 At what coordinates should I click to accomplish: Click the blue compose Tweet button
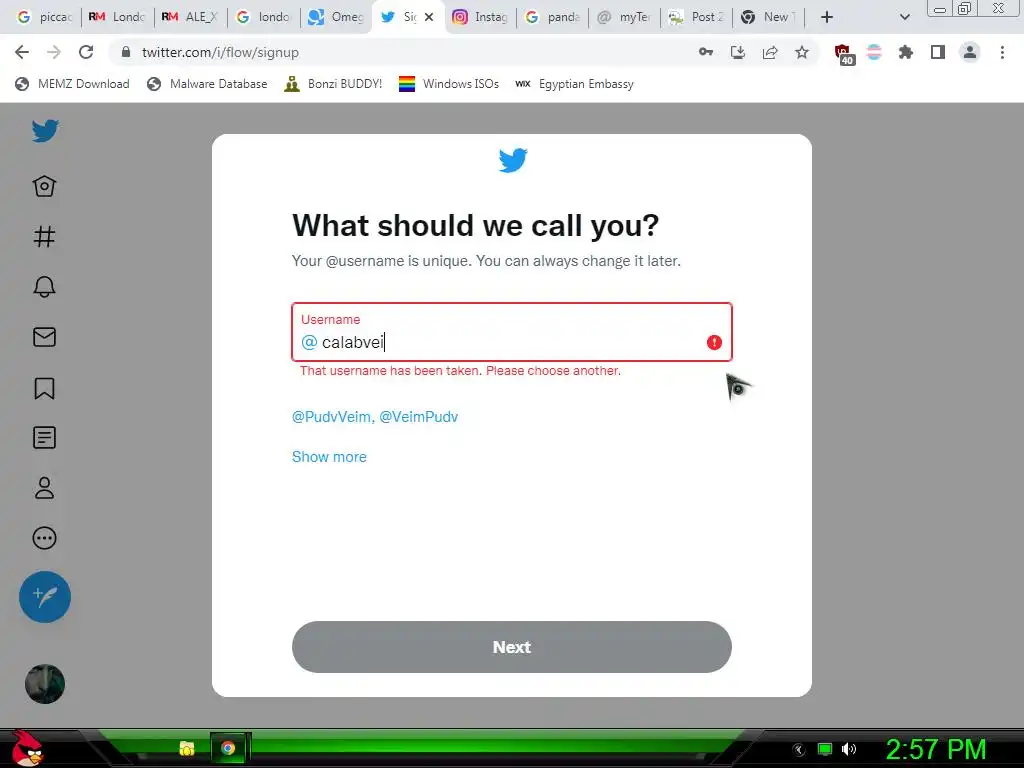click(45, 596)
